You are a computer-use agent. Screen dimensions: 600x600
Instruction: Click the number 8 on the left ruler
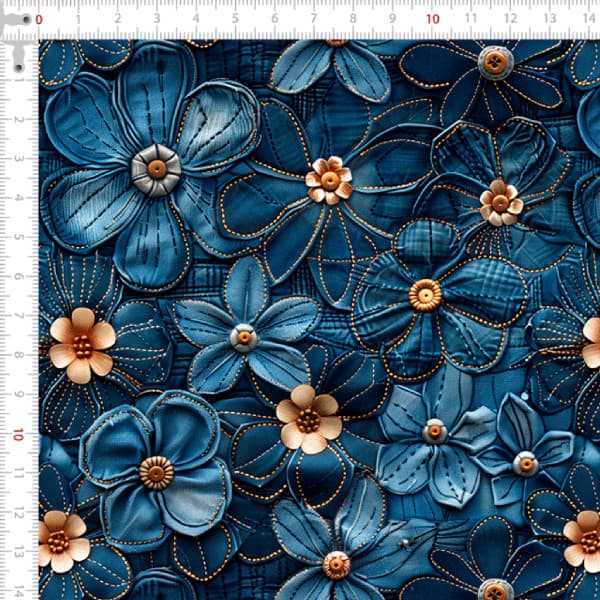[18, 355]
